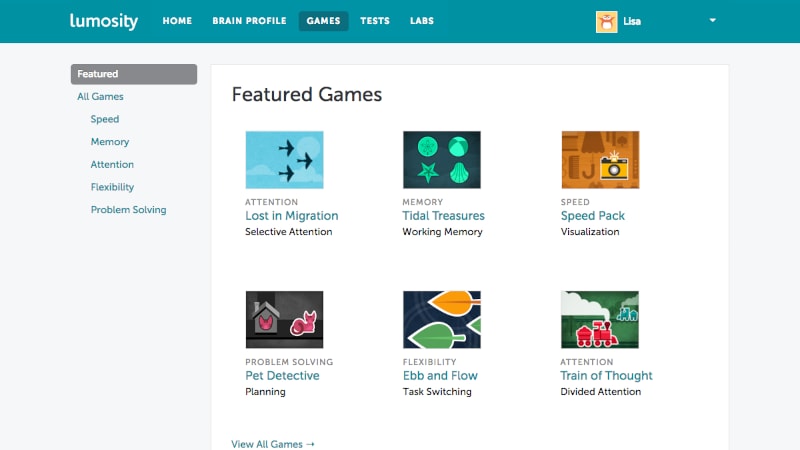The height and width of the screenshot is (450, 800).
Task: Open the Labs section
Action: pyautogui.click(x=422, y=21)
